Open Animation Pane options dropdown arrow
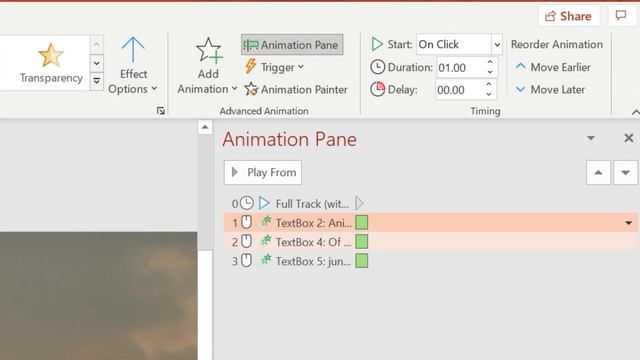Image resolution: width=640 pixels, height=360 pixels. 591,138
